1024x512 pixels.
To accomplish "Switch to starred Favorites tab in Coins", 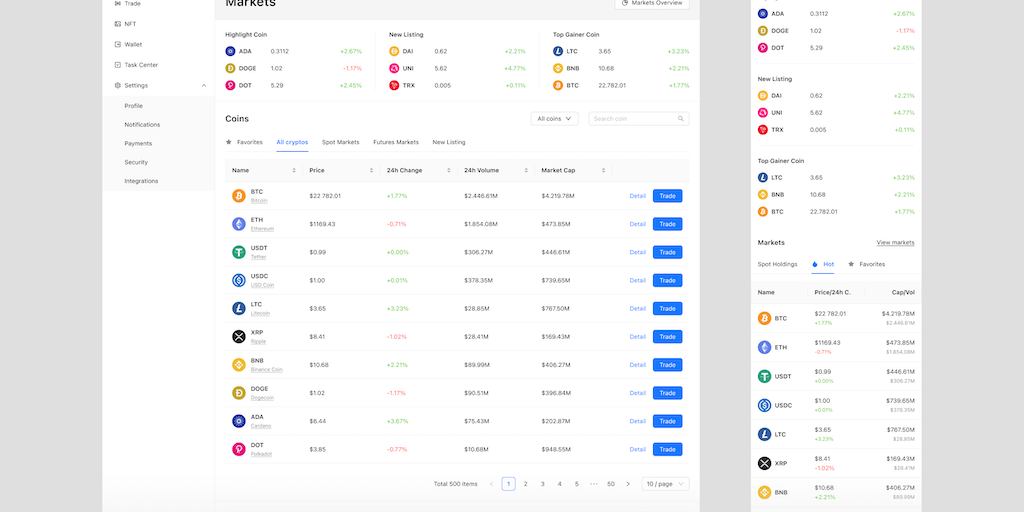I will click(244, 142).
